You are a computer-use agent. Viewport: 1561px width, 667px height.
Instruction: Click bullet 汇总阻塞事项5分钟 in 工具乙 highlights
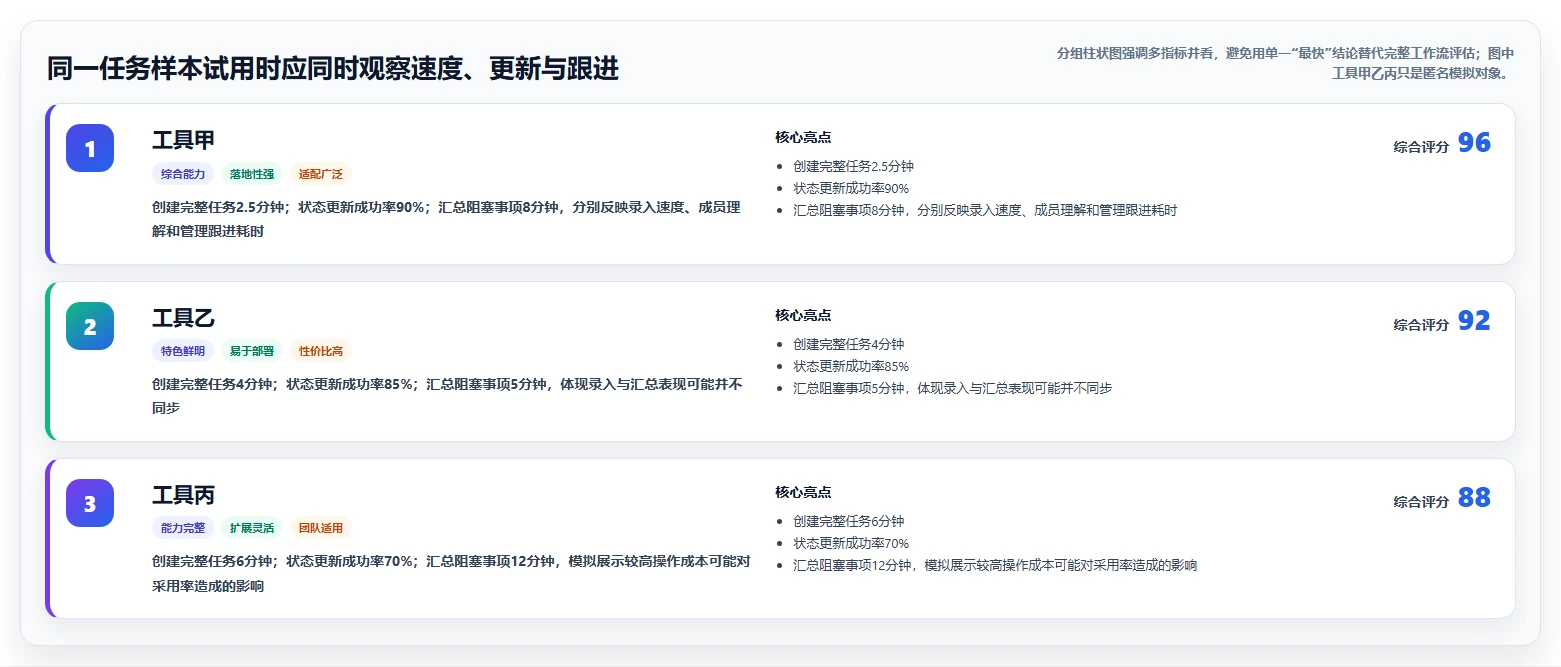(952, 388)
